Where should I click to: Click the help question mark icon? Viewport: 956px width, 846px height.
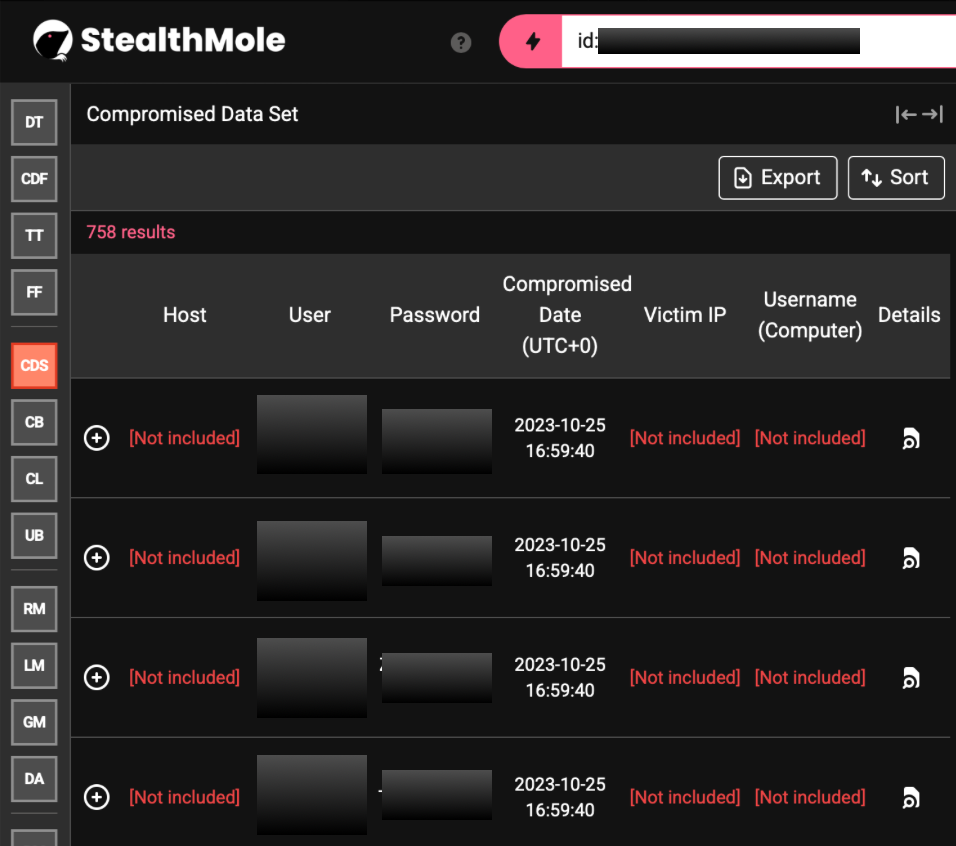click(461, 42)
